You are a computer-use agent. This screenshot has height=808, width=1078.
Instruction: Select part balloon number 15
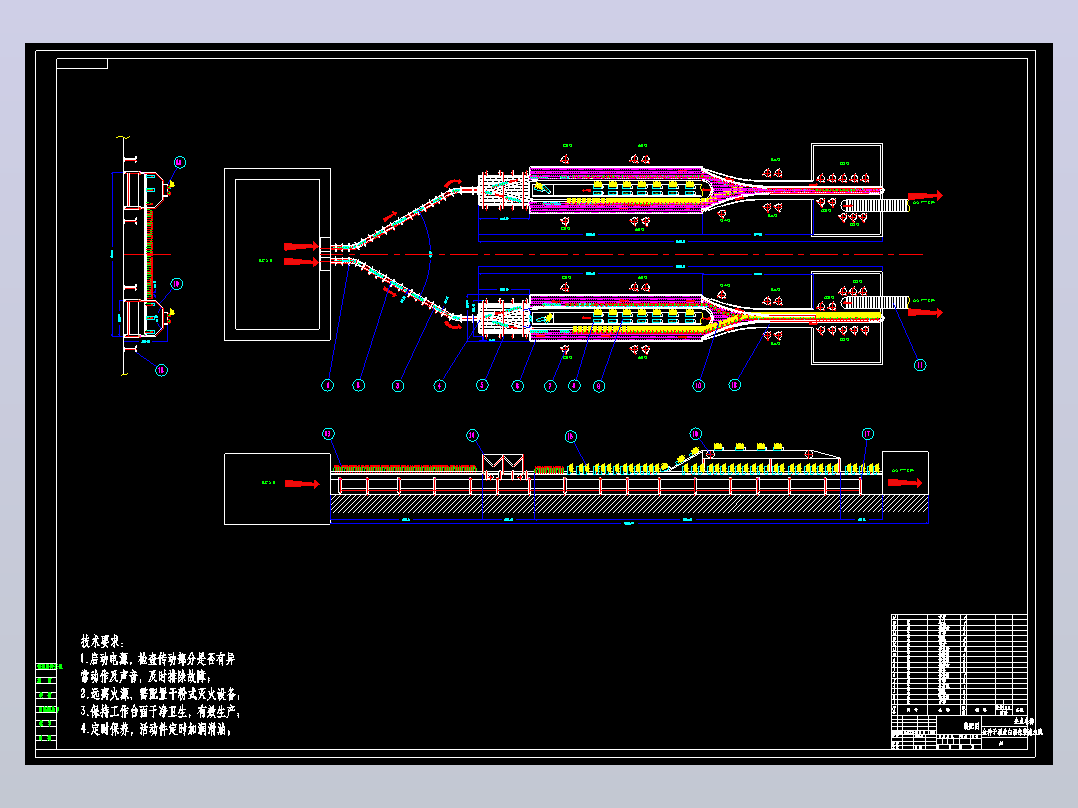(571, 436)
